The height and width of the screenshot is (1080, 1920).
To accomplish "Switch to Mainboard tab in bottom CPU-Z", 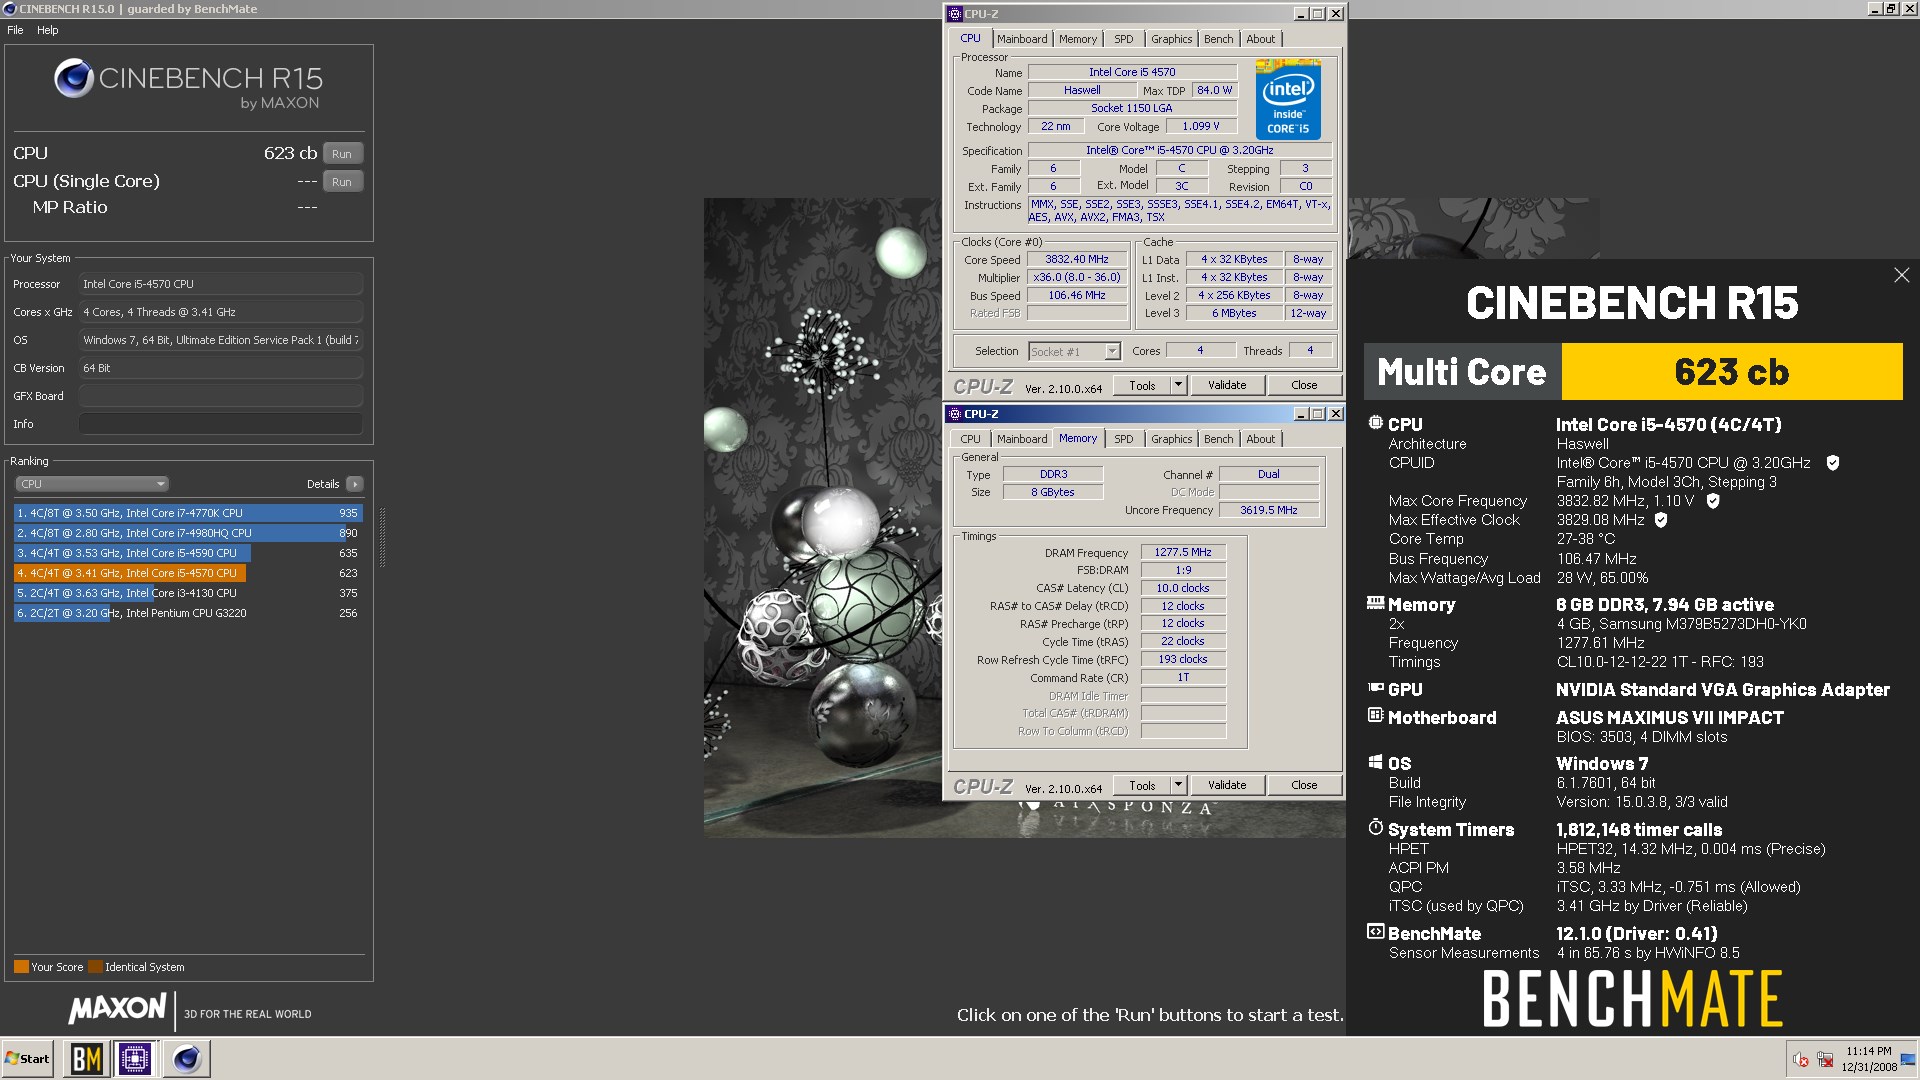I will pyautogui.click(x=1022, y=439).
